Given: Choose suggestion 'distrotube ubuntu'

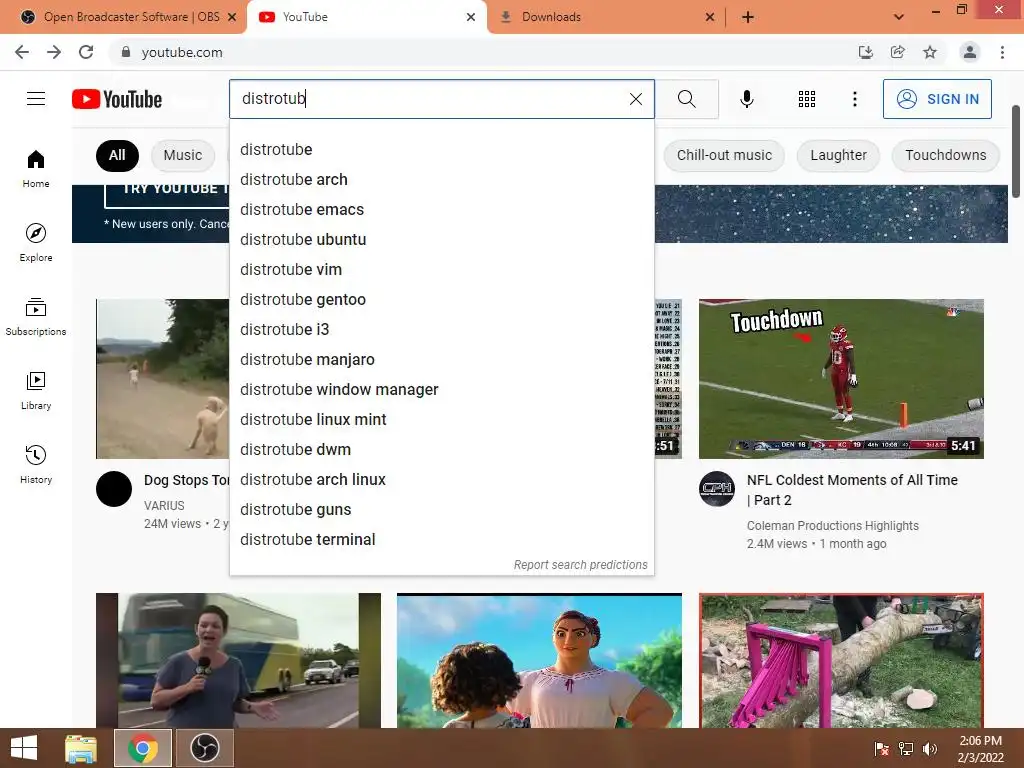Looking at the screenshot, I should 441,240.
